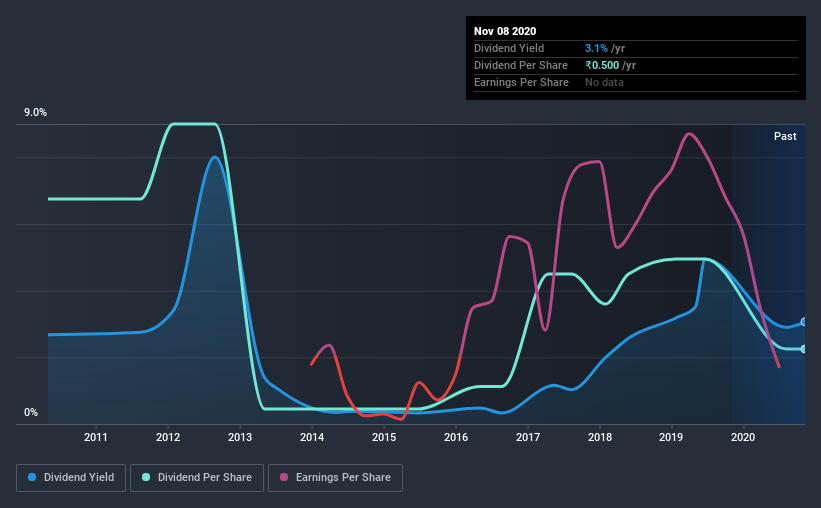The image size is (821, 508).
Task: Click the 2015 x-axis label
Action: [x=384, y=437]
